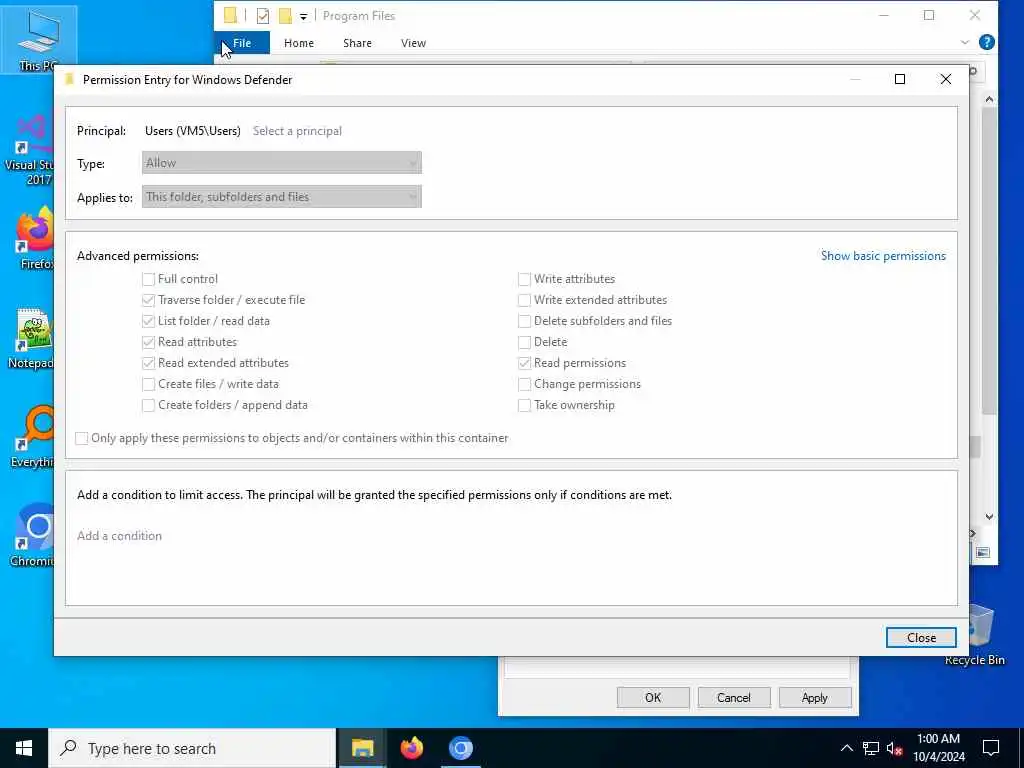Click the Select a principal link
Viewport: 1024px width, 768px height.
click(297, 131)
